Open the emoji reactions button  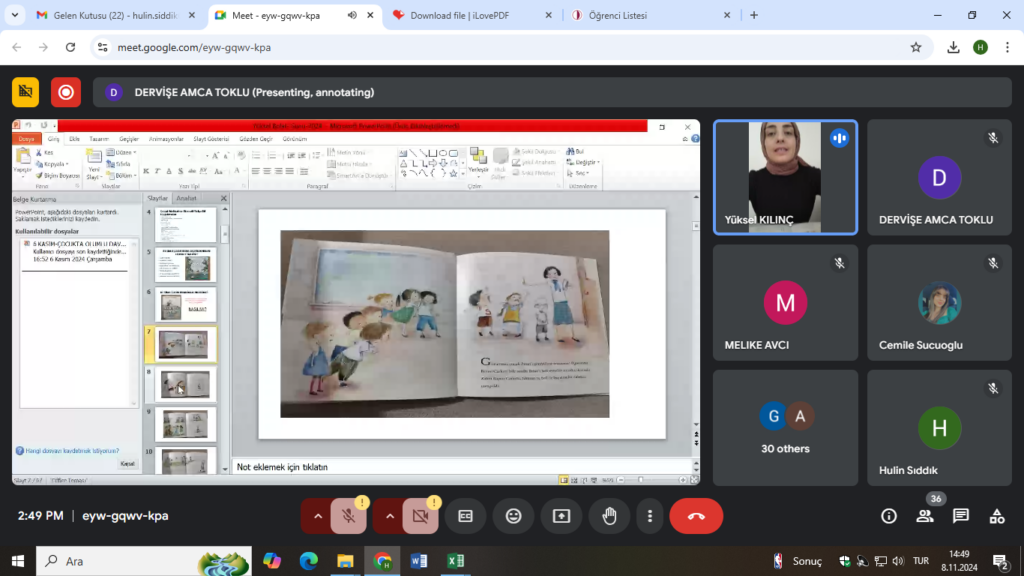pos(514,516)
